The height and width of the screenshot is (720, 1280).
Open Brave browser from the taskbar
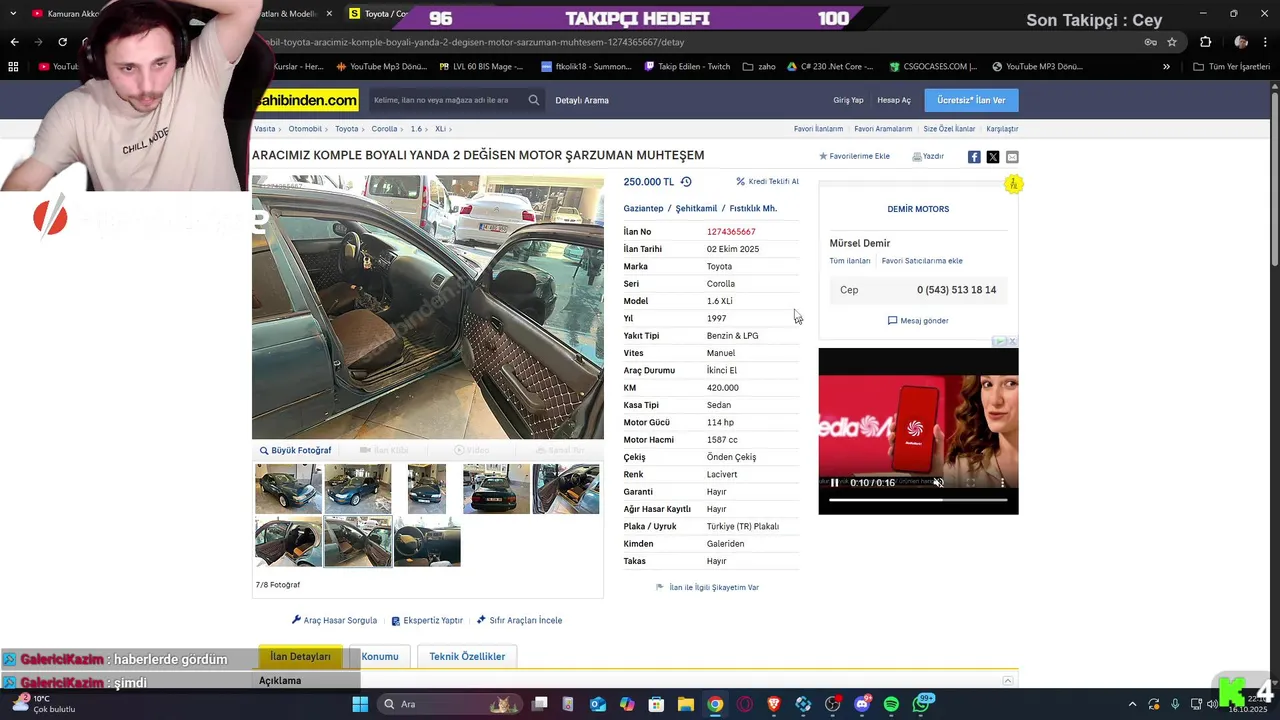pos(774,704)
